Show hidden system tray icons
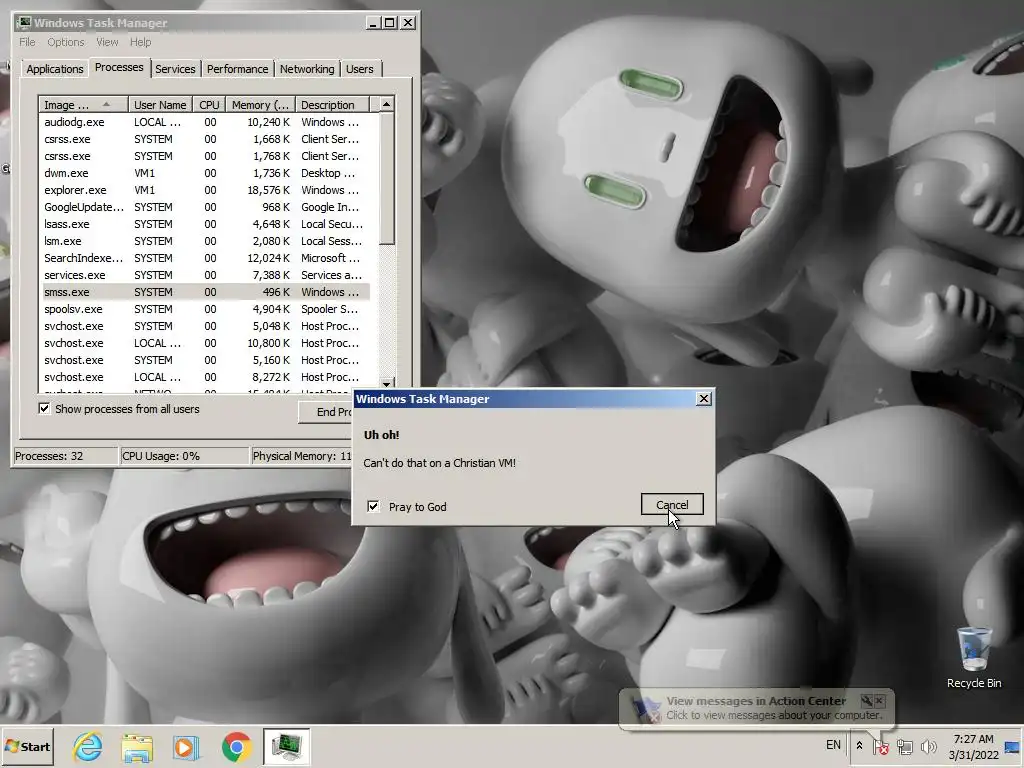Screen dimensions: 1024x768 click(x=859, y=746)
